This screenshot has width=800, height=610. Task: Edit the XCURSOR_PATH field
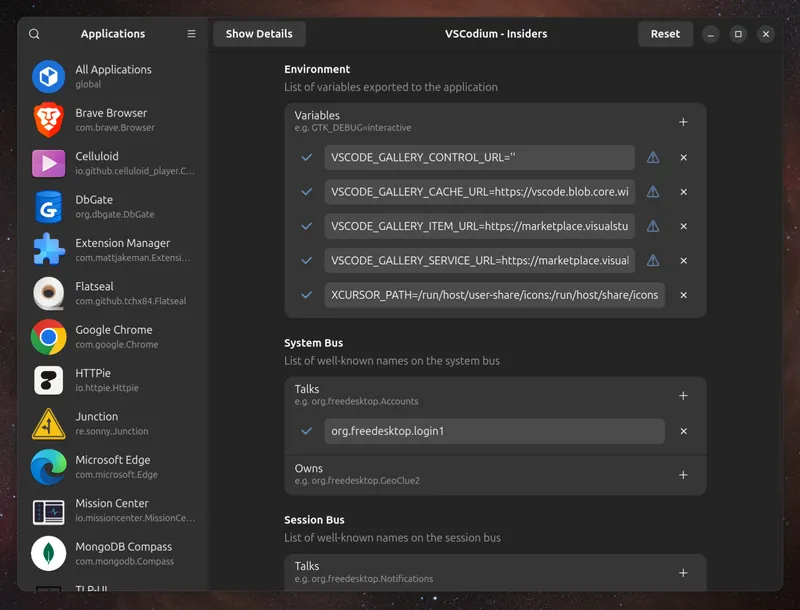point(495,295)
